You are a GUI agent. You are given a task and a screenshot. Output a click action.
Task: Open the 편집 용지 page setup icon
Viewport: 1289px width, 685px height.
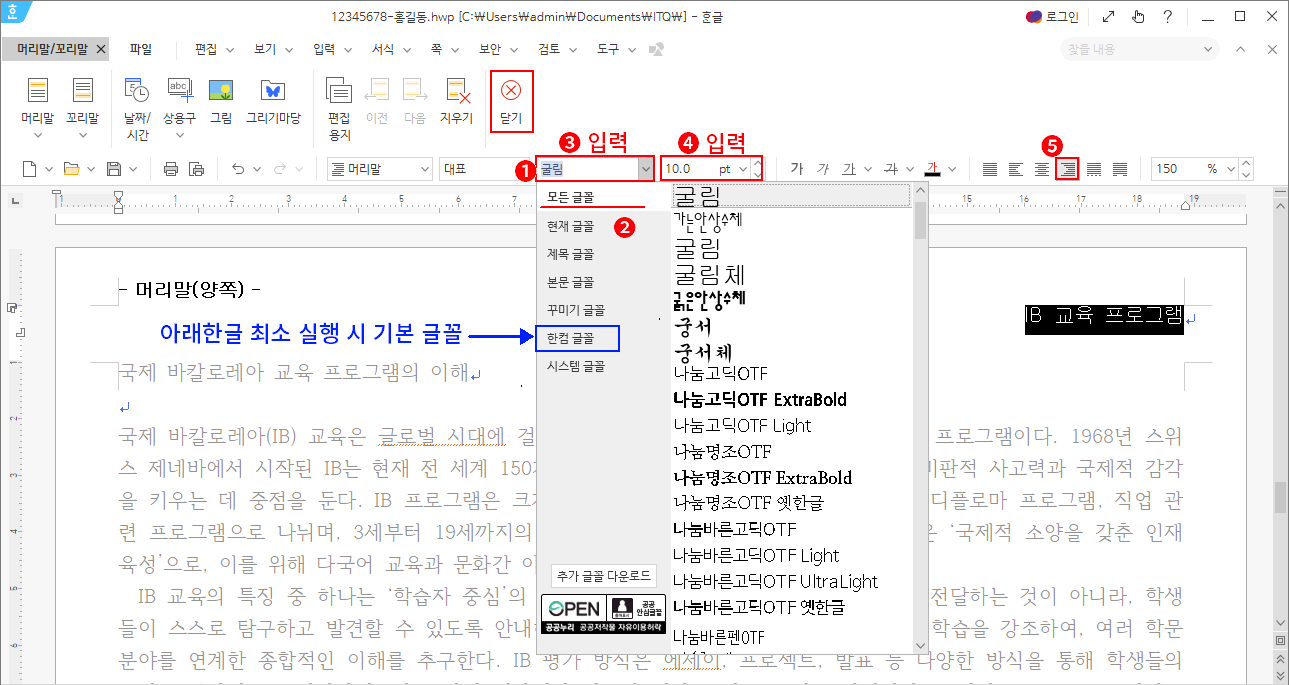point(339,100)
